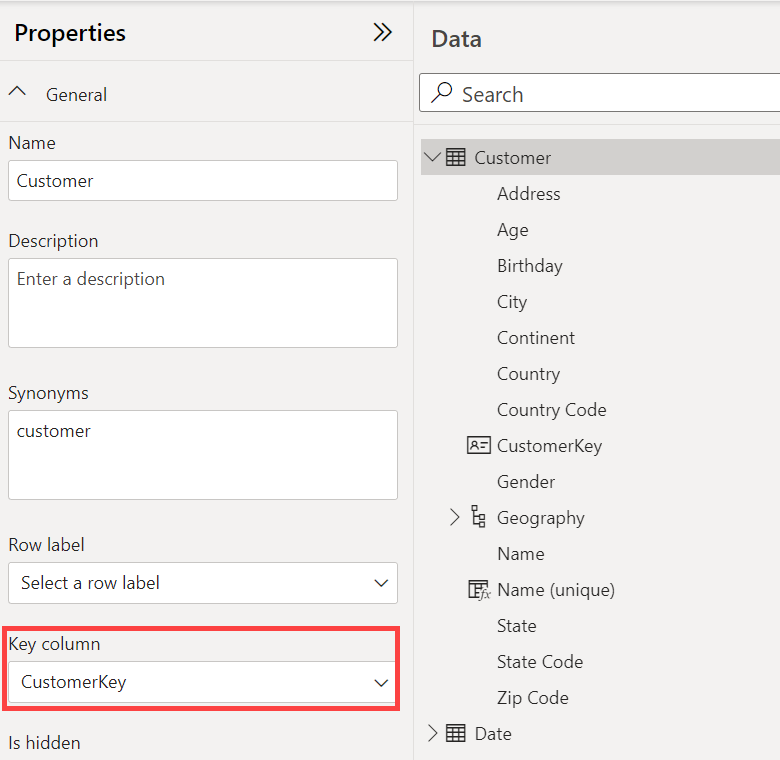Open the Key column CustomerKey dropdown
This screenshot has width=780, height=760.
click(202, 682)
